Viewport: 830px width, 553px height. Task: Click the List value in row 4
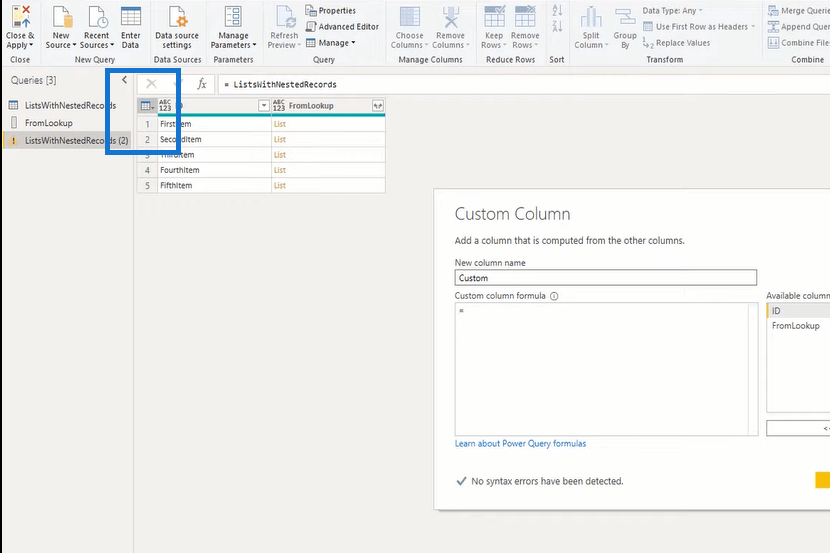pos(280,170)
